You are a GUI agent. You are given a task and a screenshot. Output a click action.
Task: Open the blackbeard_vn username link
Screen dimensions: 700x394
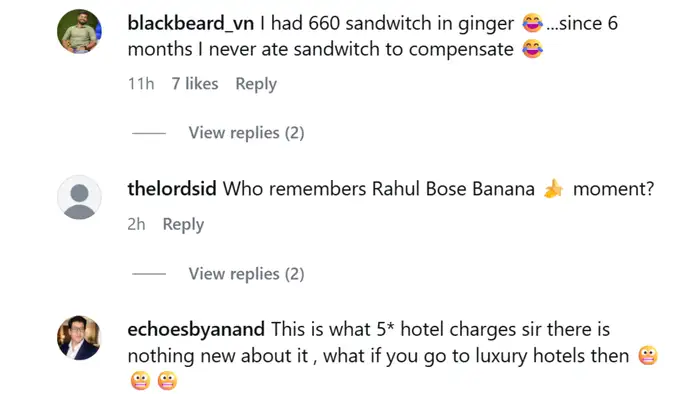pos(191,23)
